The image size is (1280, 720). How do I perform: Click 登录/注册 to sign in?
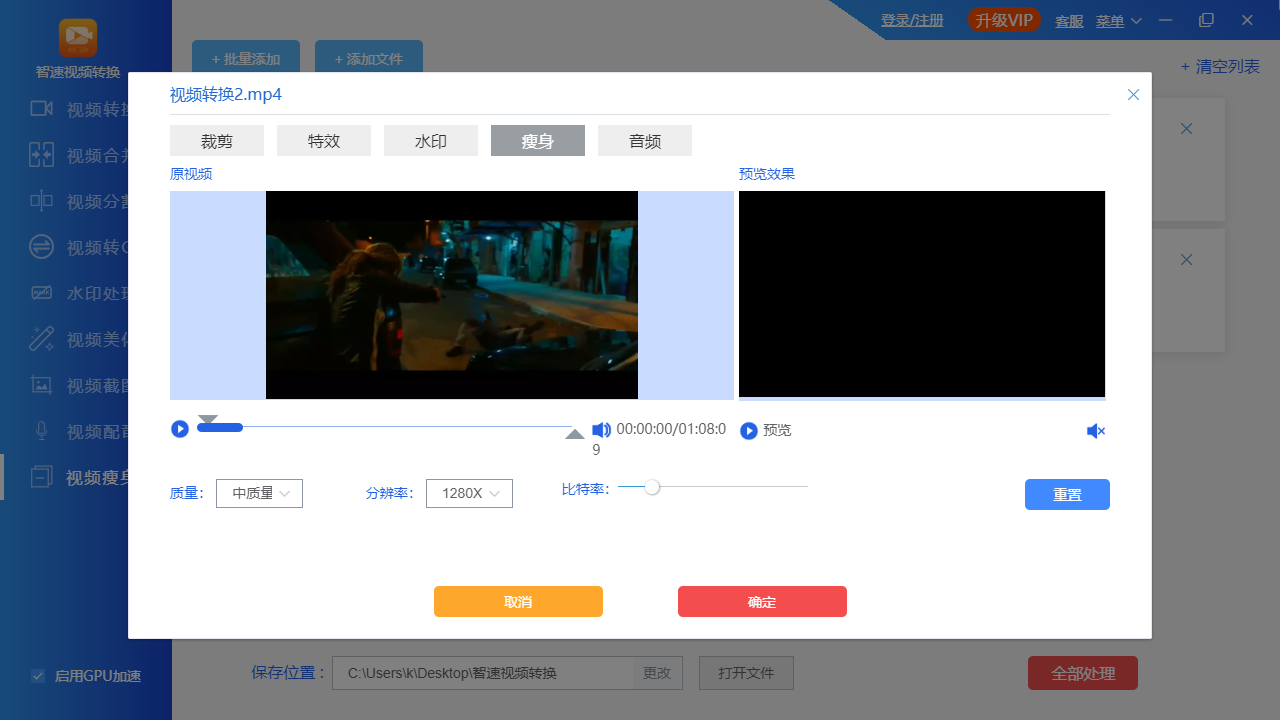click(912, 19)
